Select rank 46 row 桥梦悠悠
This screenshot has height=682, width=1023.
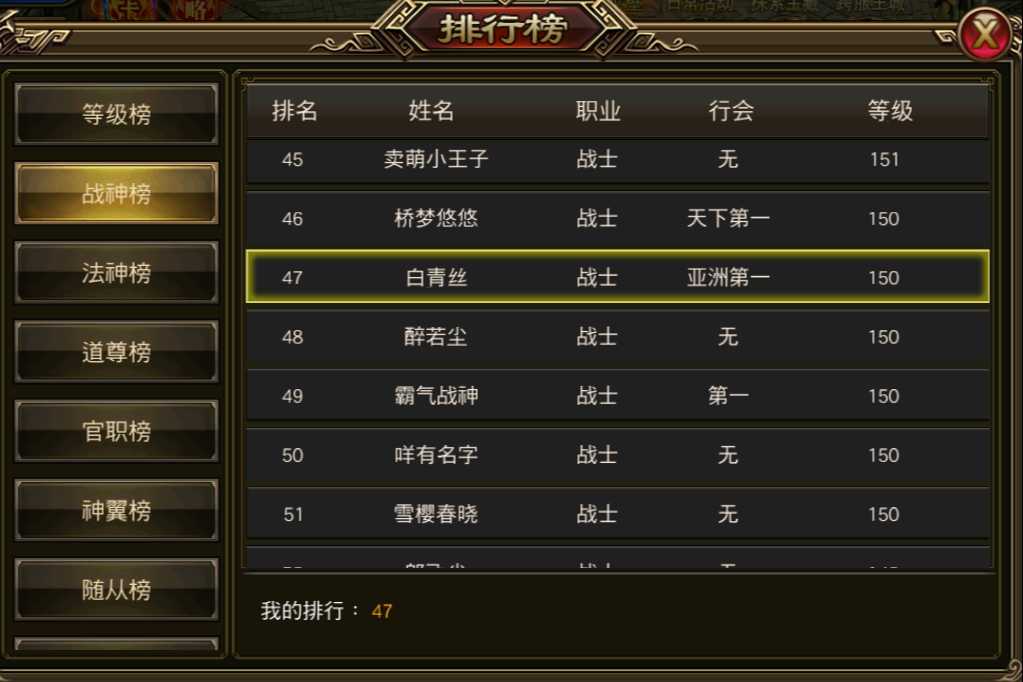617,218
